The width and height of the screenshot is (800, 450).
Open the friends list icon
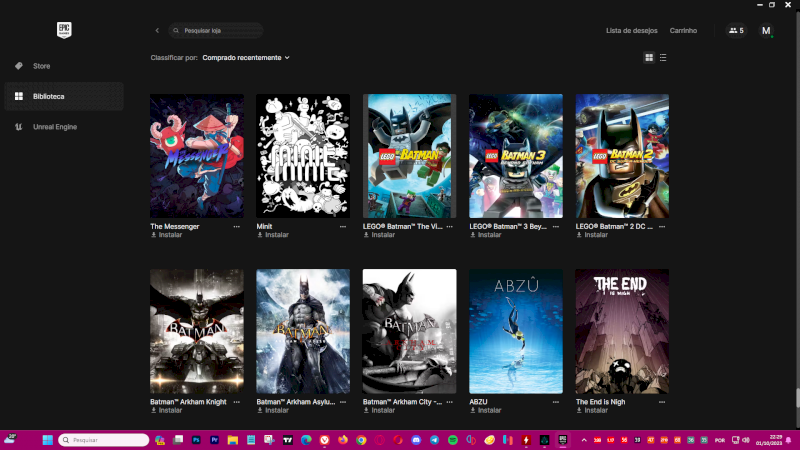[x=735, y=31]
